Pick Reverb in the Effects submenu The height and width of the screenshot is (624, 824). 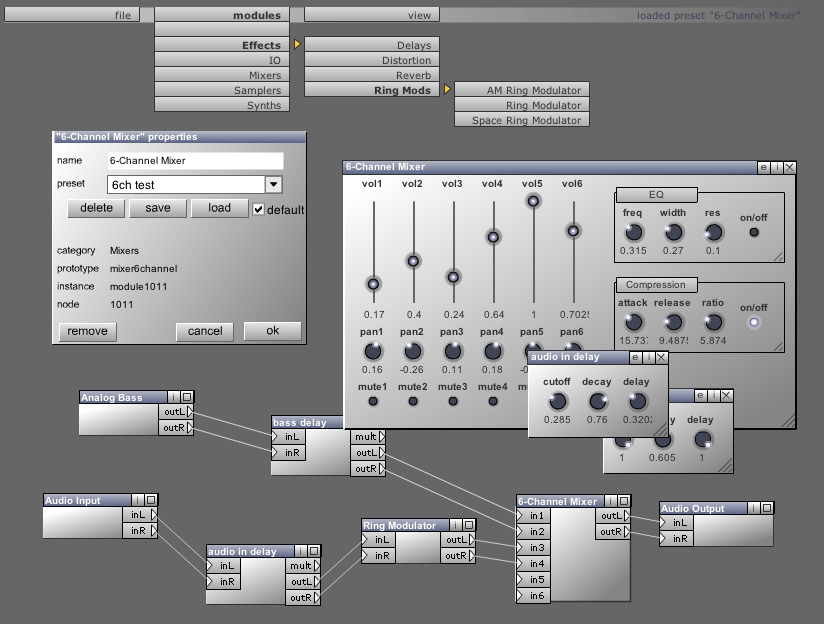pos(372,75)
